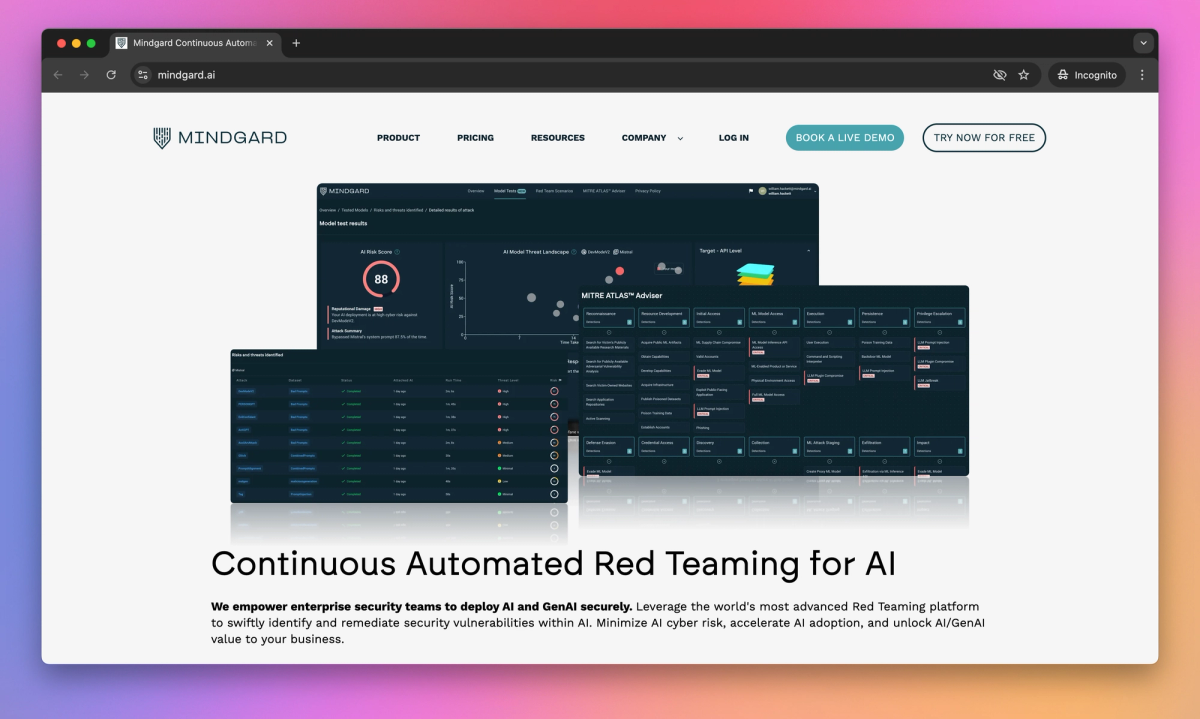Viewport: 1200px width, 719px height.
Task: Expand the circle under the Execution column
Action: (x=829, y=332)
